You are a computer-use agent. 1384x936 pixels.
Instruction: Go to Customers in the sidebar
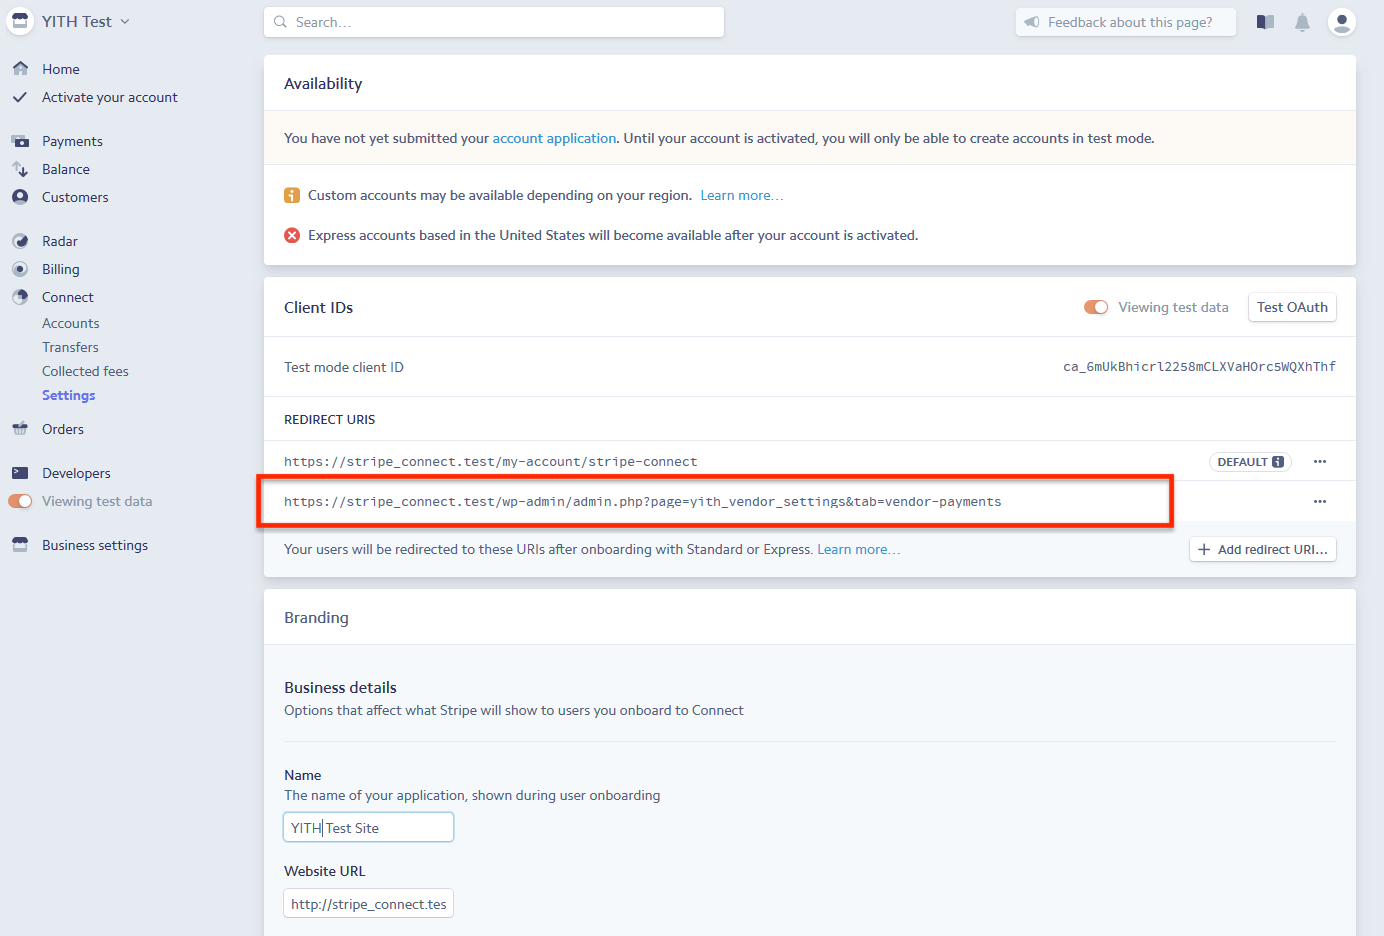pos(75,197)
